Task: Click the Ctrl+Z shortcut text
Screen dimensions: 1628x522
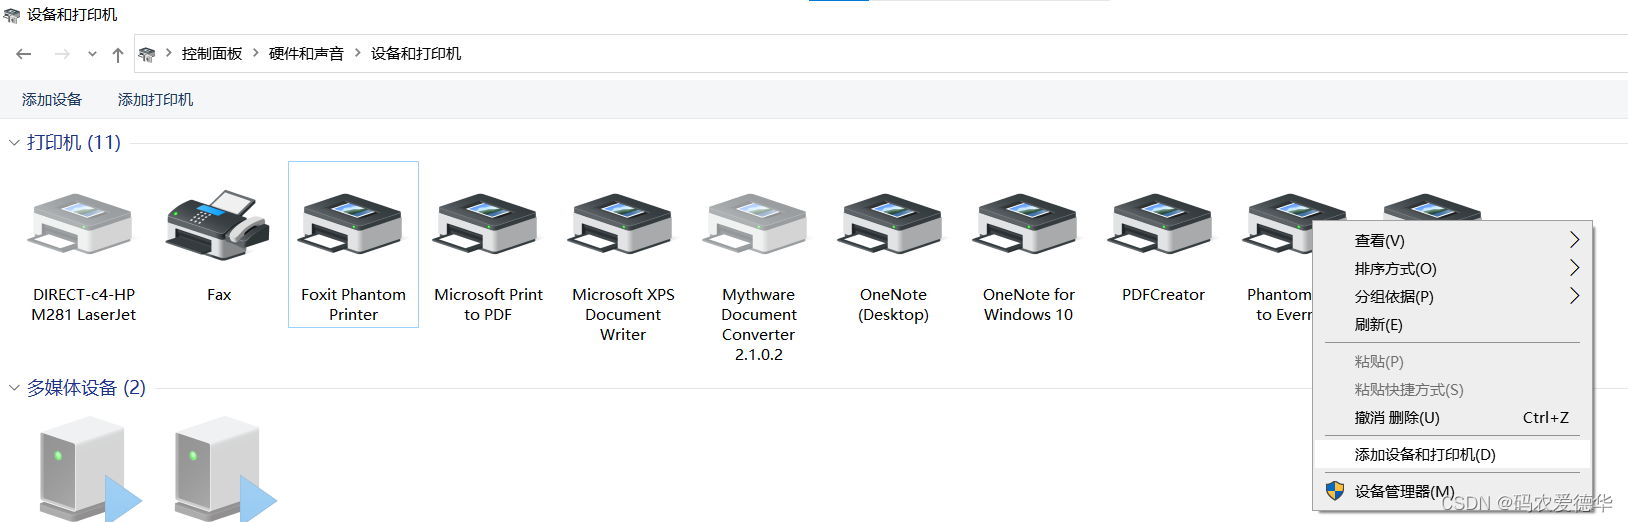Action: (1546, 418)
